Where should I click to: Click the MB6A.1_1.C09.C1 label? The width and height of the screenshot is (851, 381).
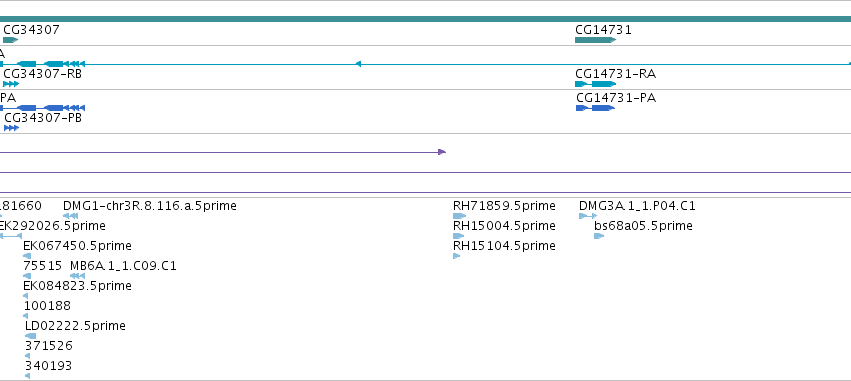[123, 266]
